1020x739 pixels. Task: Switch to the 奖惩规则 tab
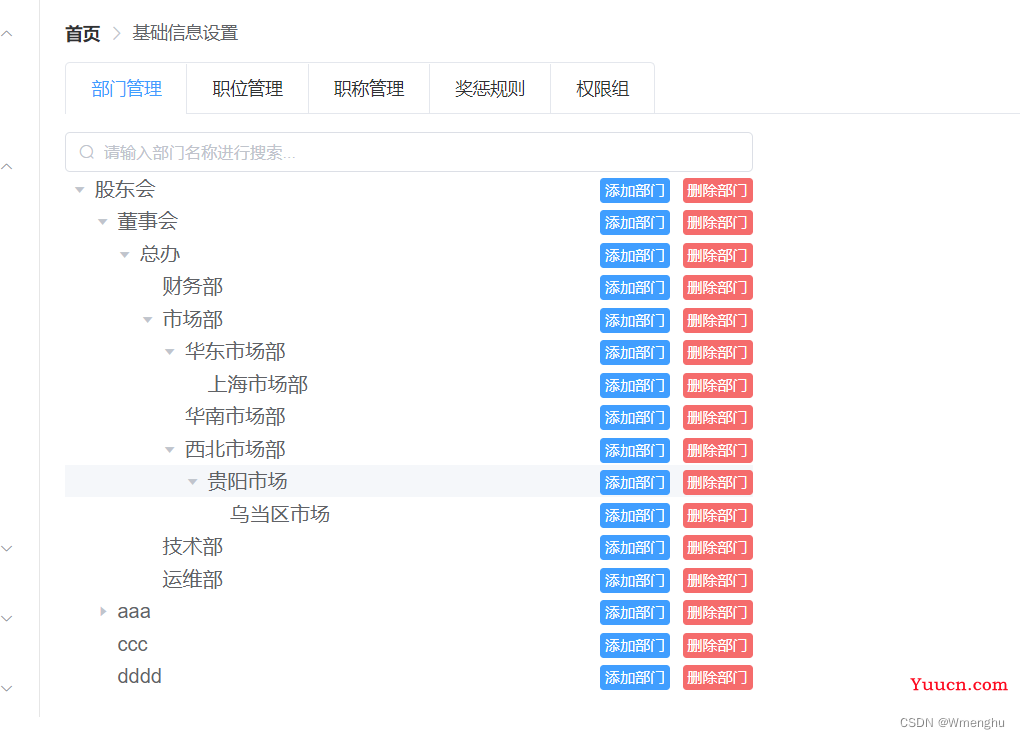(490, 88)
